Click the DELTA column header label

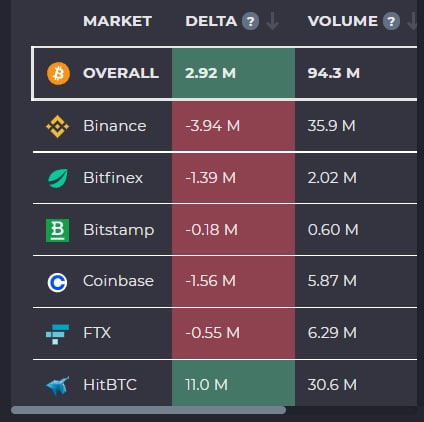point(211,21)
